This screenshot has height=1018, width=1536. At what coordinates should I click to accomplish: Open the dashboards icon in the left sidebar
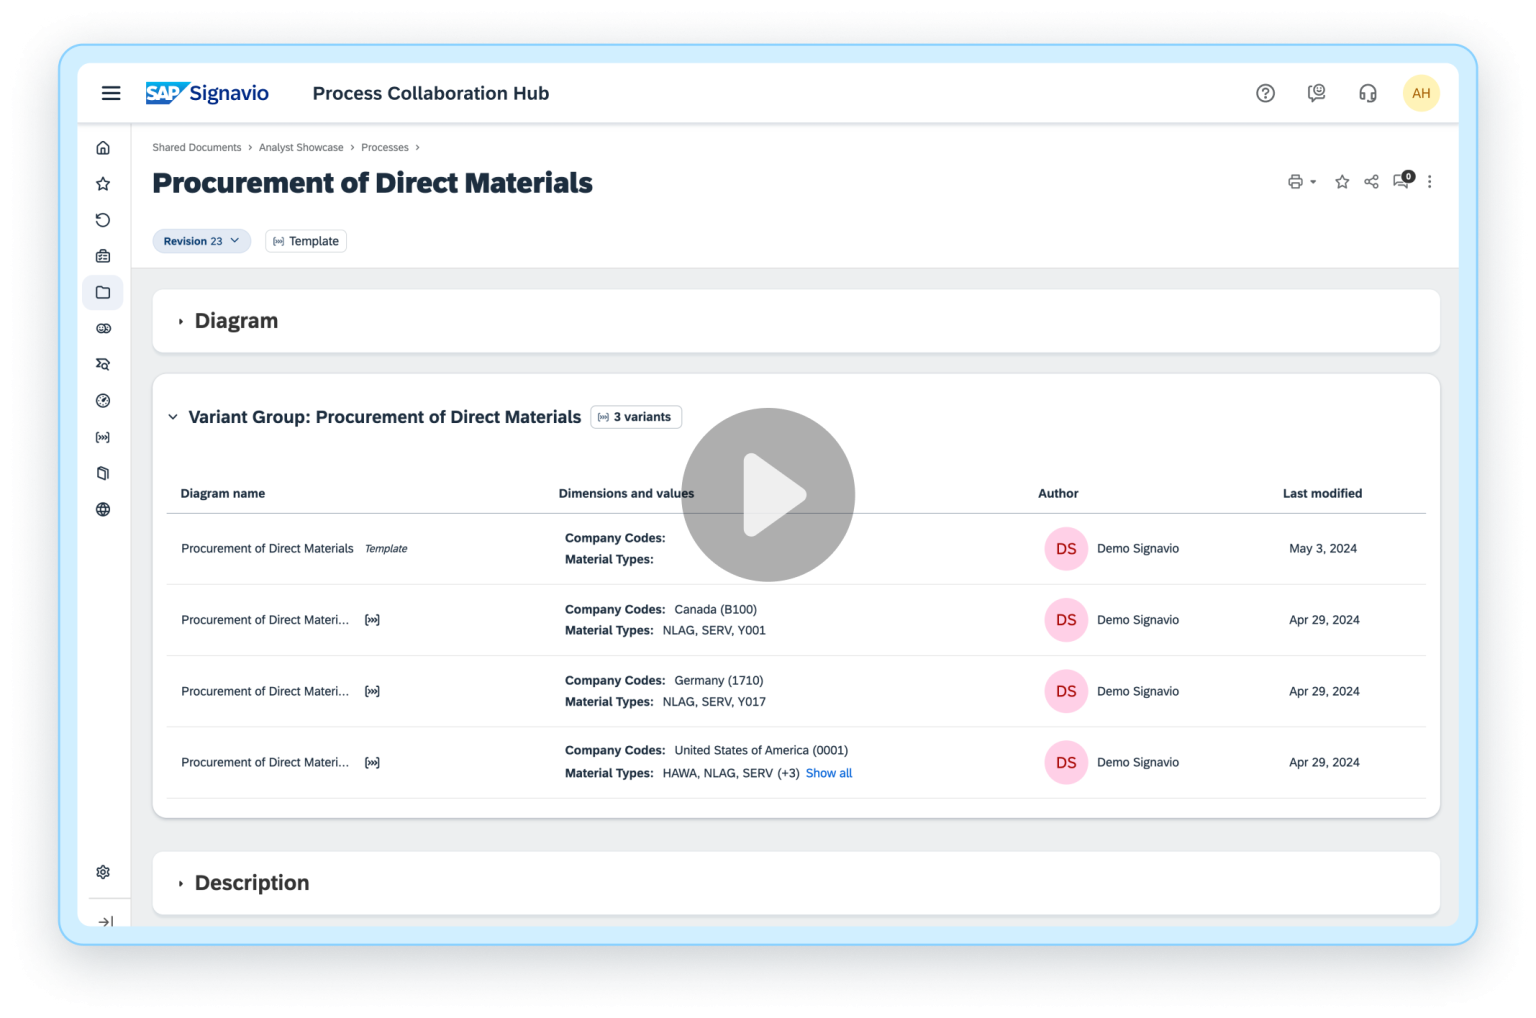pyautogui.click(x=103, y=400)
